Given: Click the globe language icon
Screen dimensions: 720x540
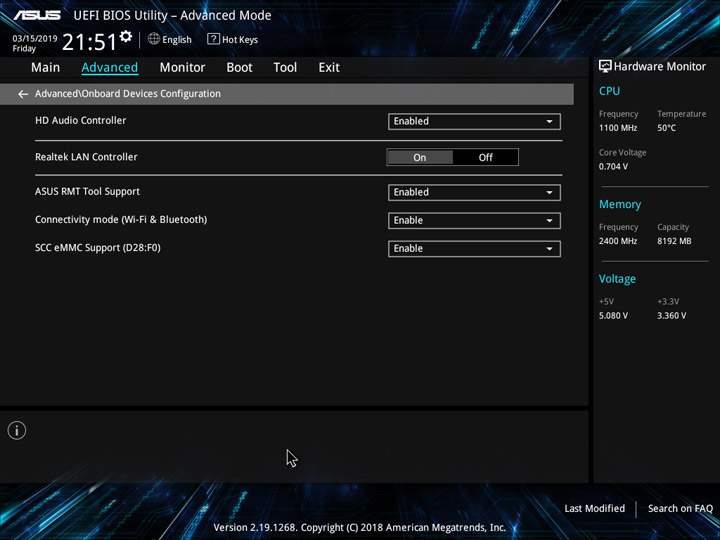Looking at the screenshot, I should (154, 39).
